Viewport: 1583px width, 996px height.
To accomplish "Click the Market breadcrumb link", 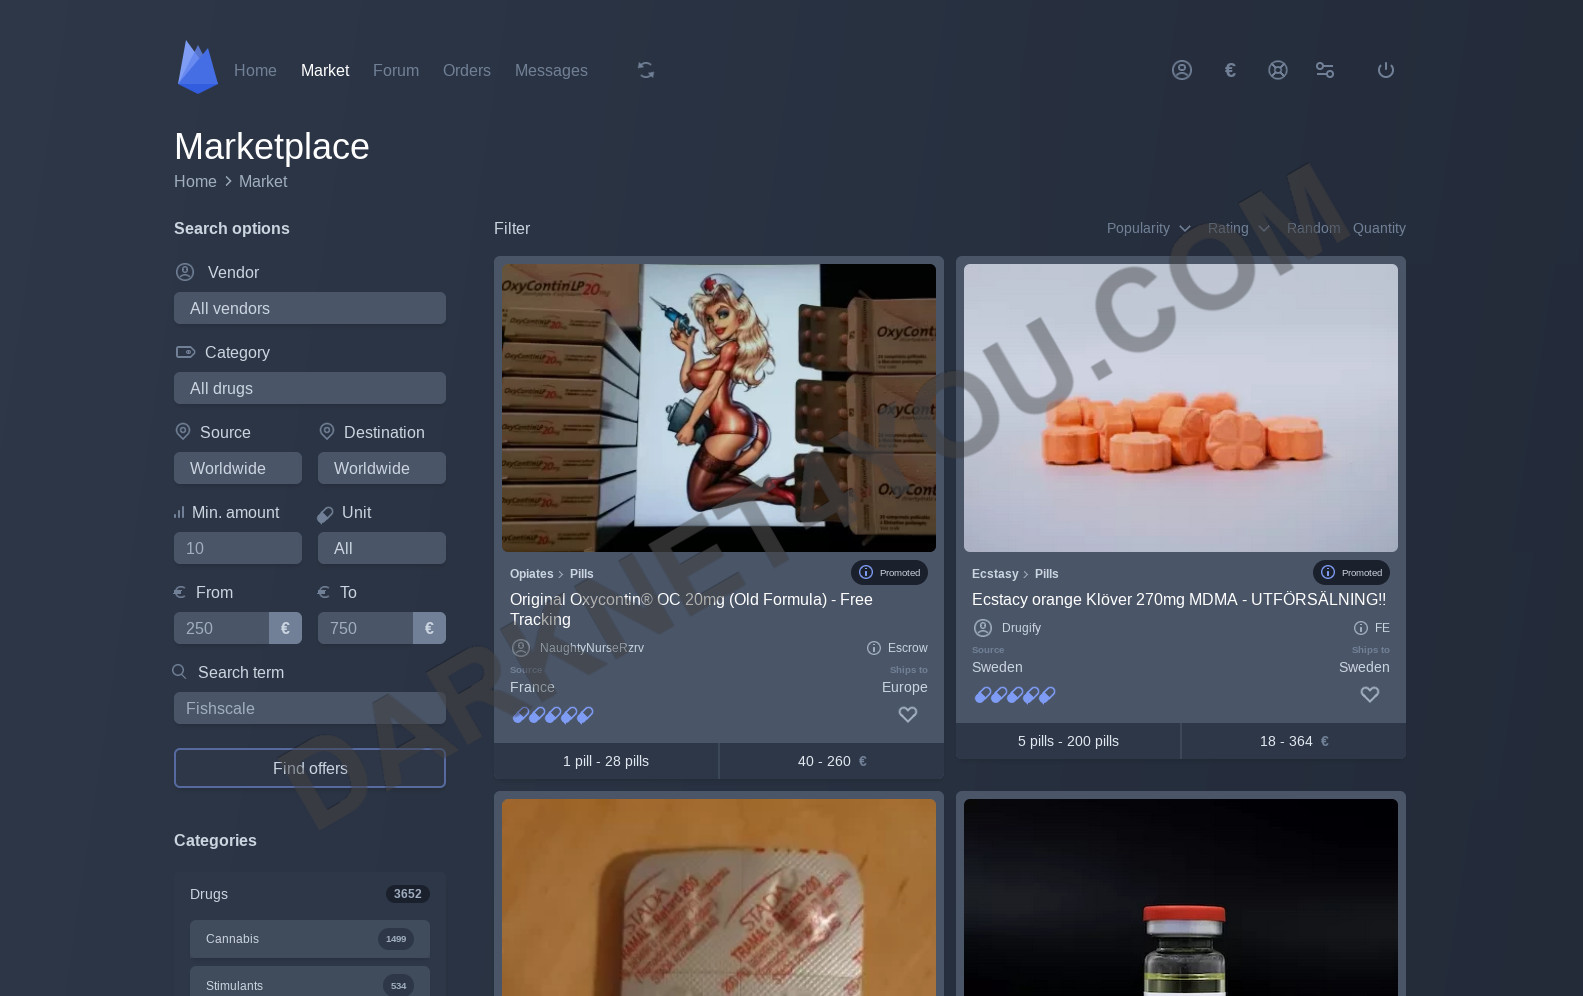I will [x=263, y=181].
